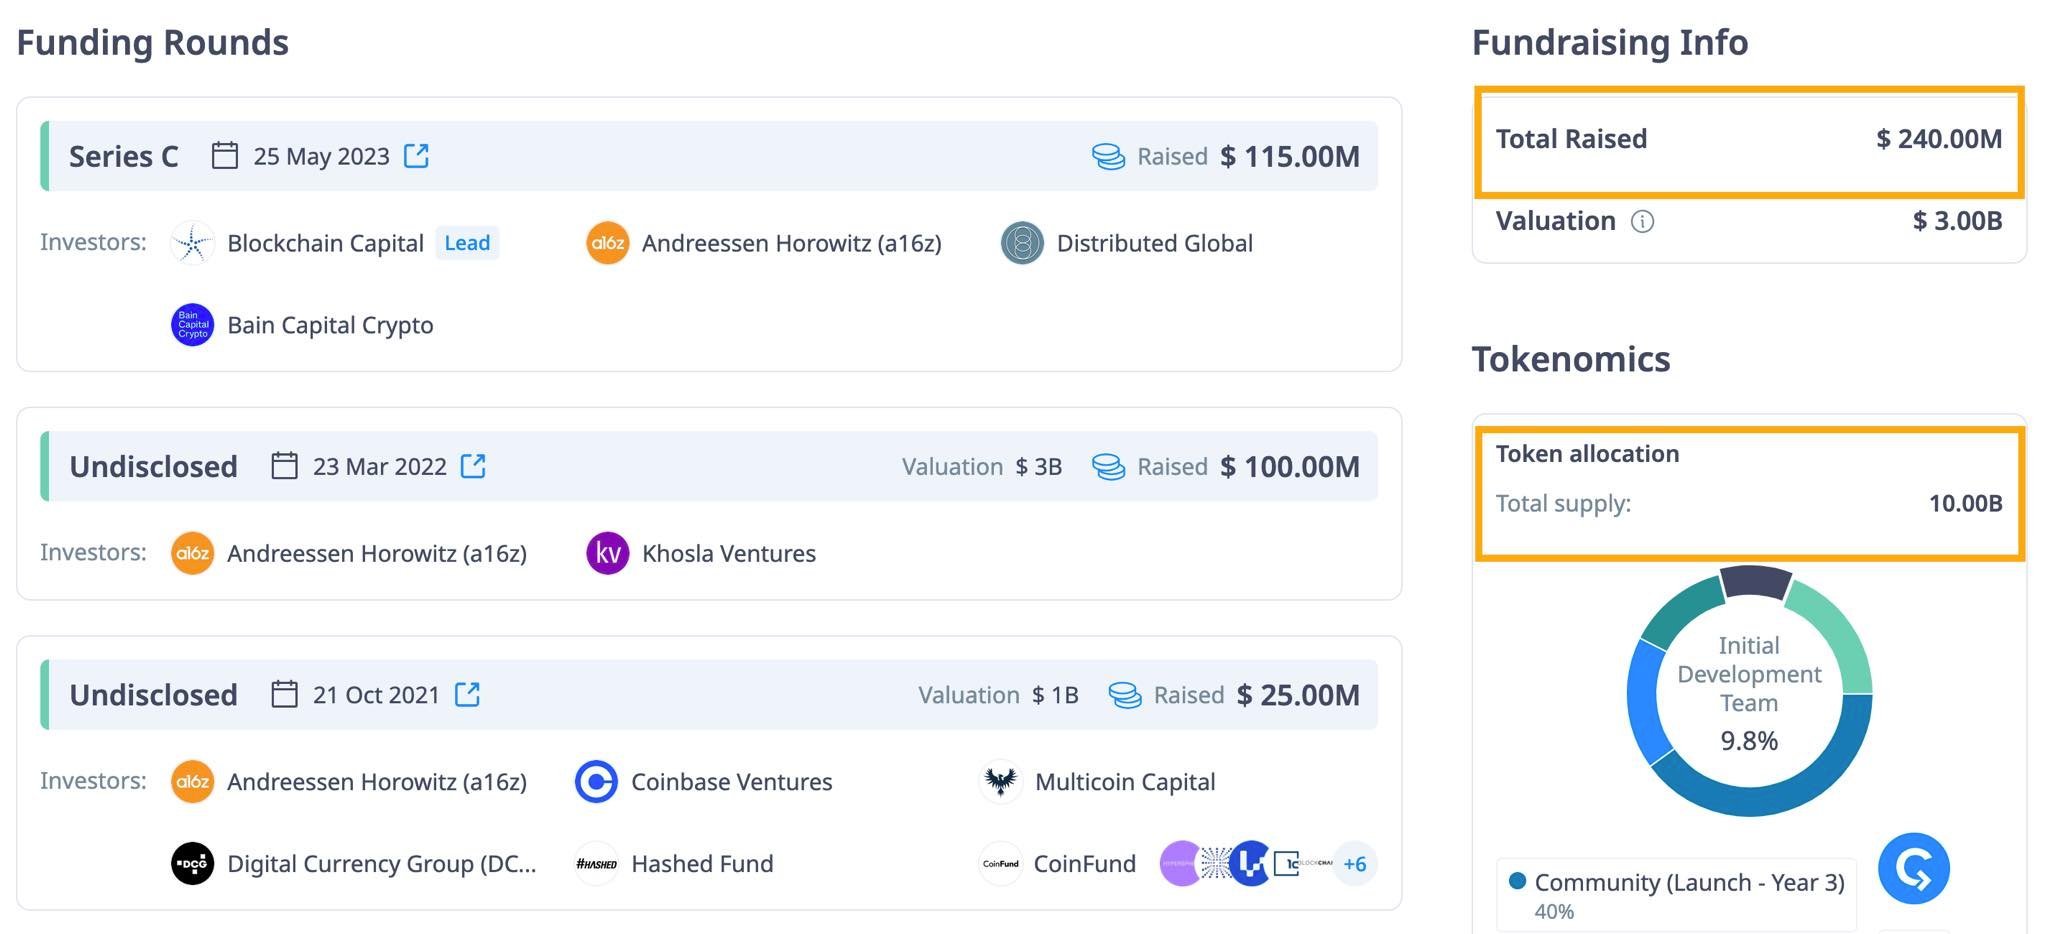Open Digital Currency Group investor link
This screenshot has width=2048, height=934.
coord(381,864)
